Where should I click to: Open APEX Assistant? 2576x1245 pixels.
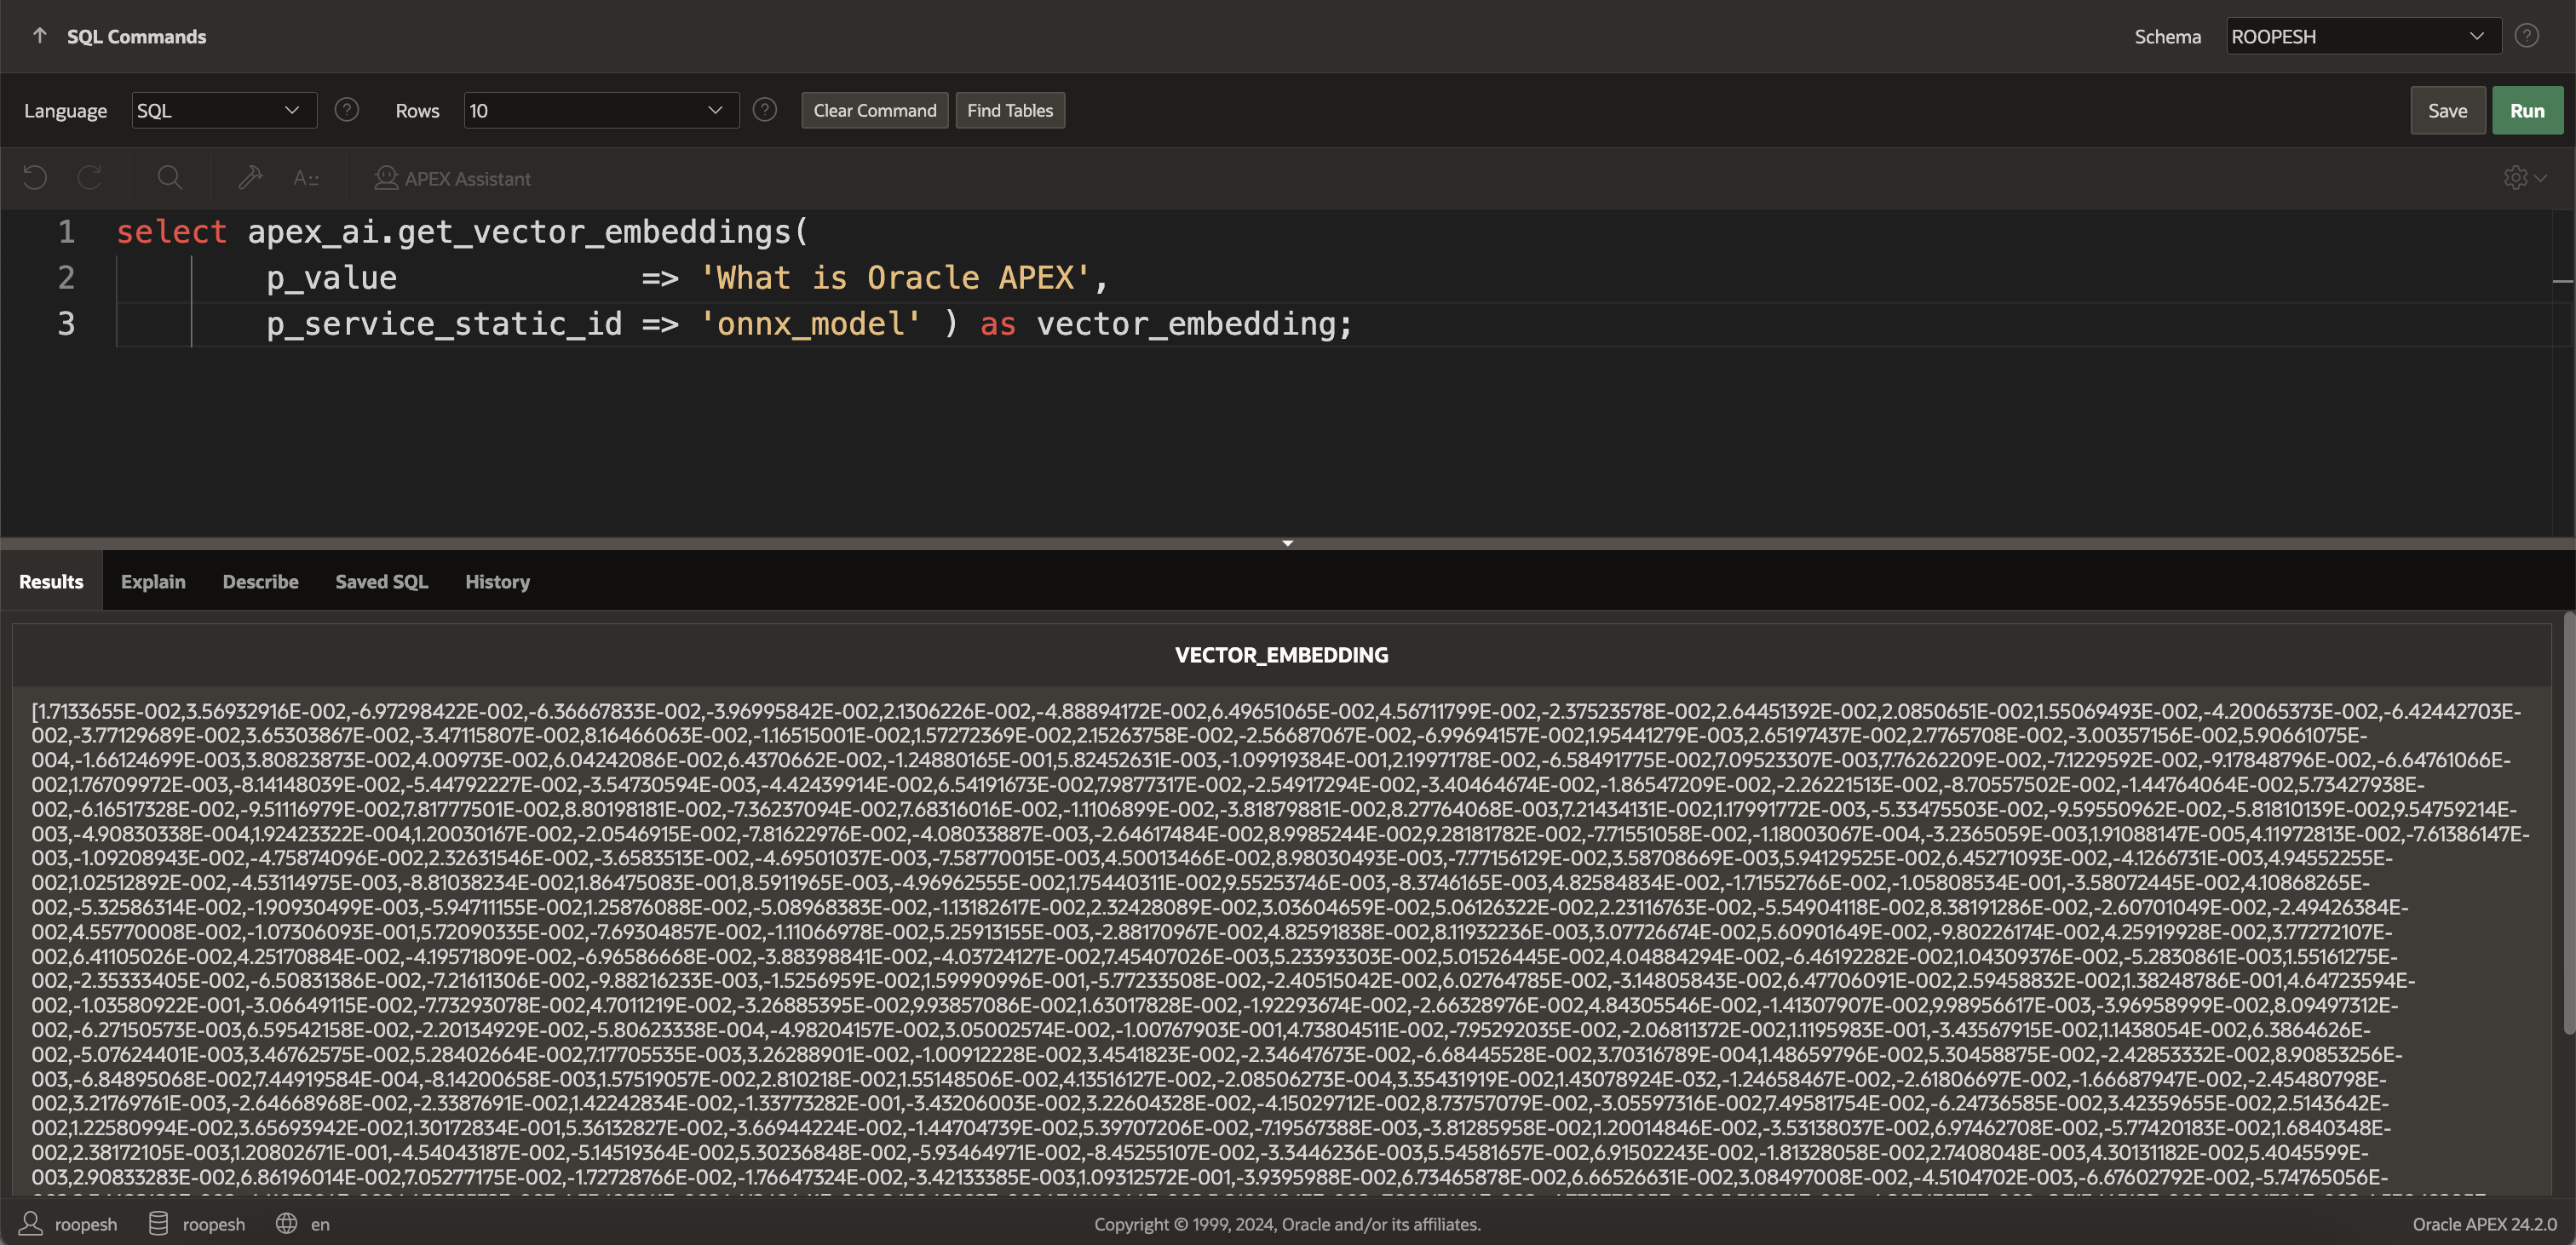pos(453,178)
